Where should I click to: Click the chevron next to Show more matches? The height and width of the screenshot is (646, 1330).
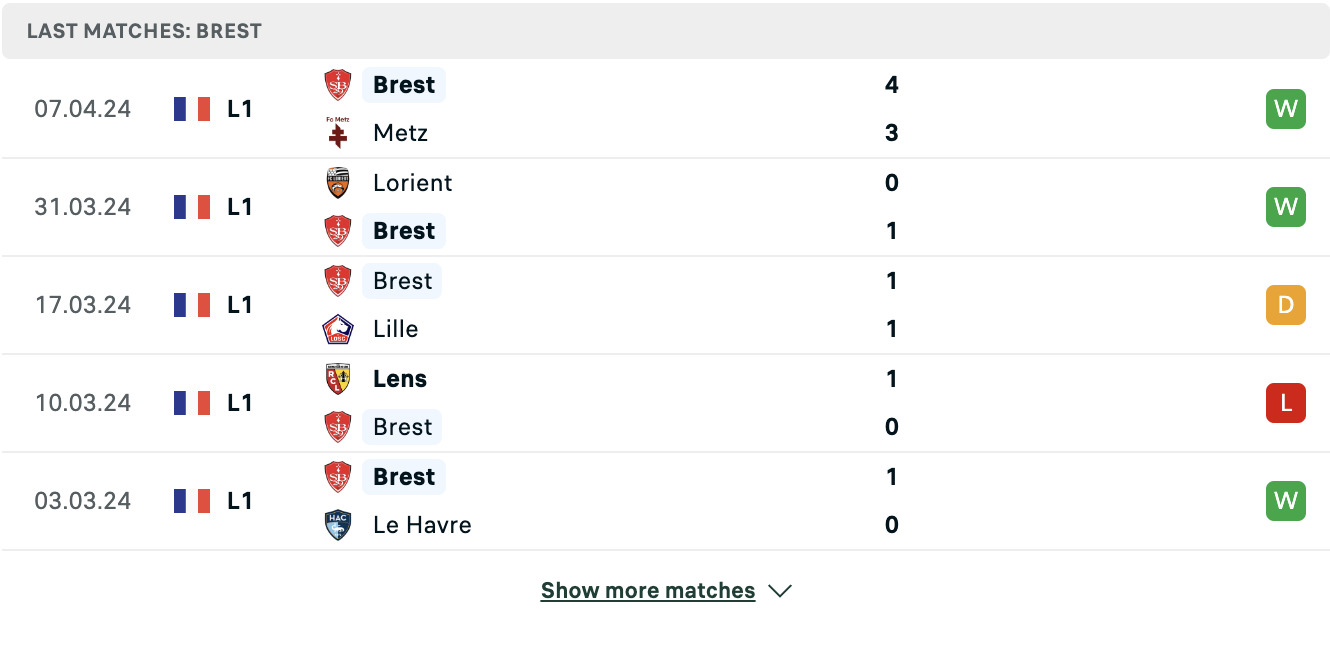[780, 591]
